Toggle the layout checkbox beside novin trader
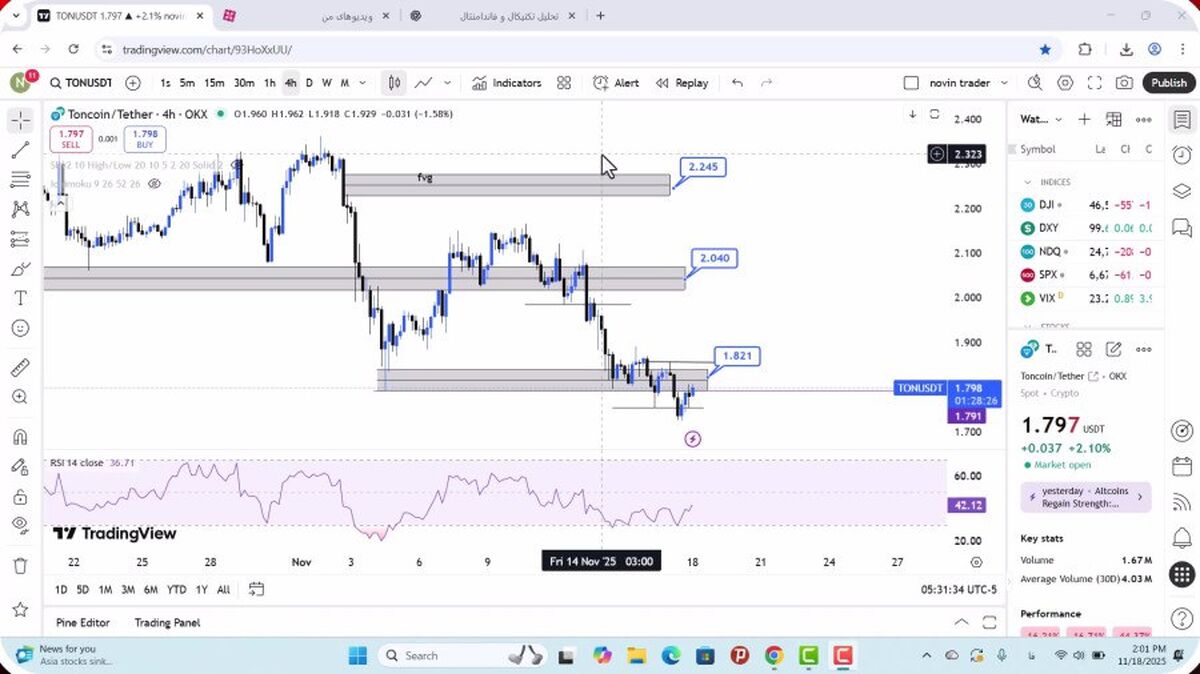This screenshot has width=1200, height=674. tap(911, 83)
